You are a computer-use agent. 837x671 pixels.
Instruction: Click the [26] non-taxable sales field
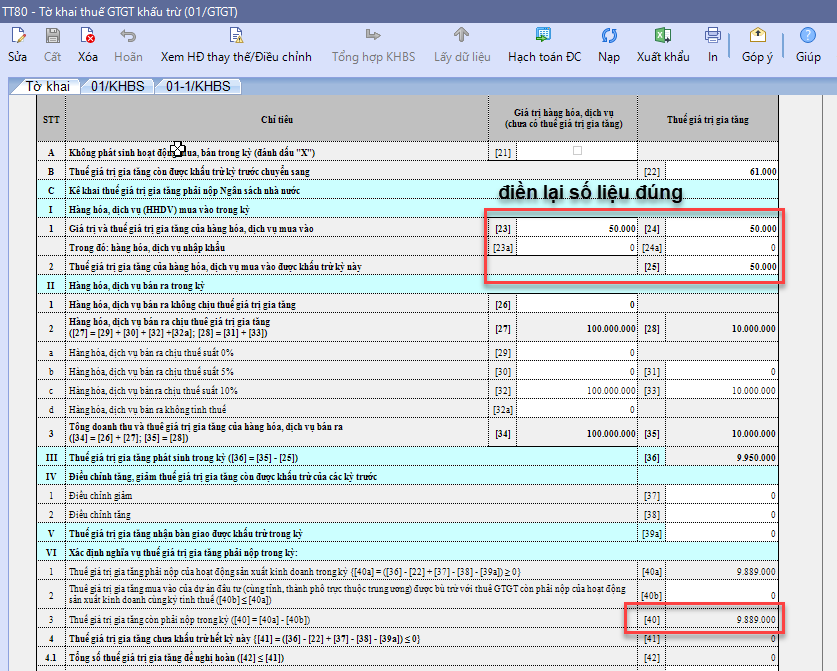(x=577, y=305)
